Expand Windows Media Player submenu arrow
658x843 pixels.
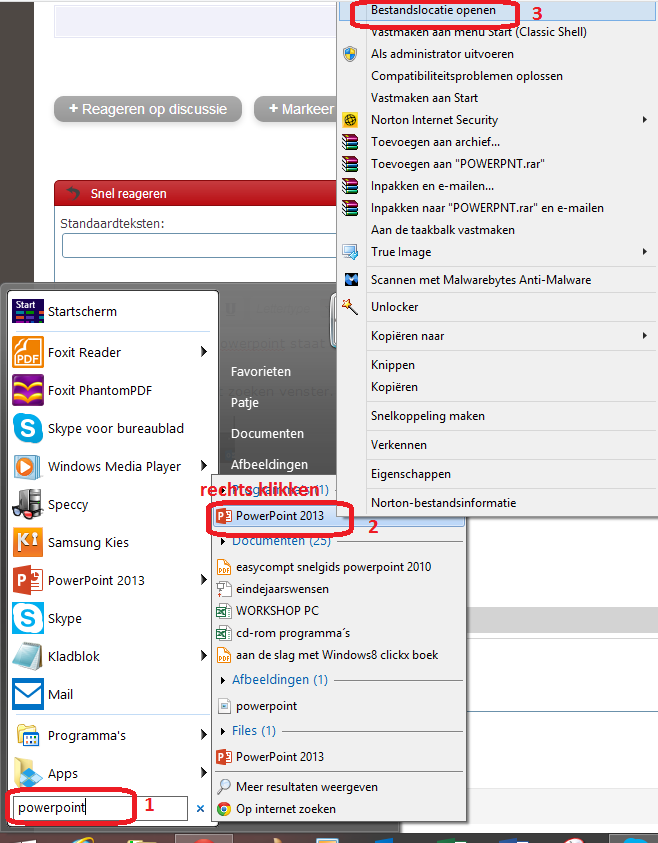204,466
